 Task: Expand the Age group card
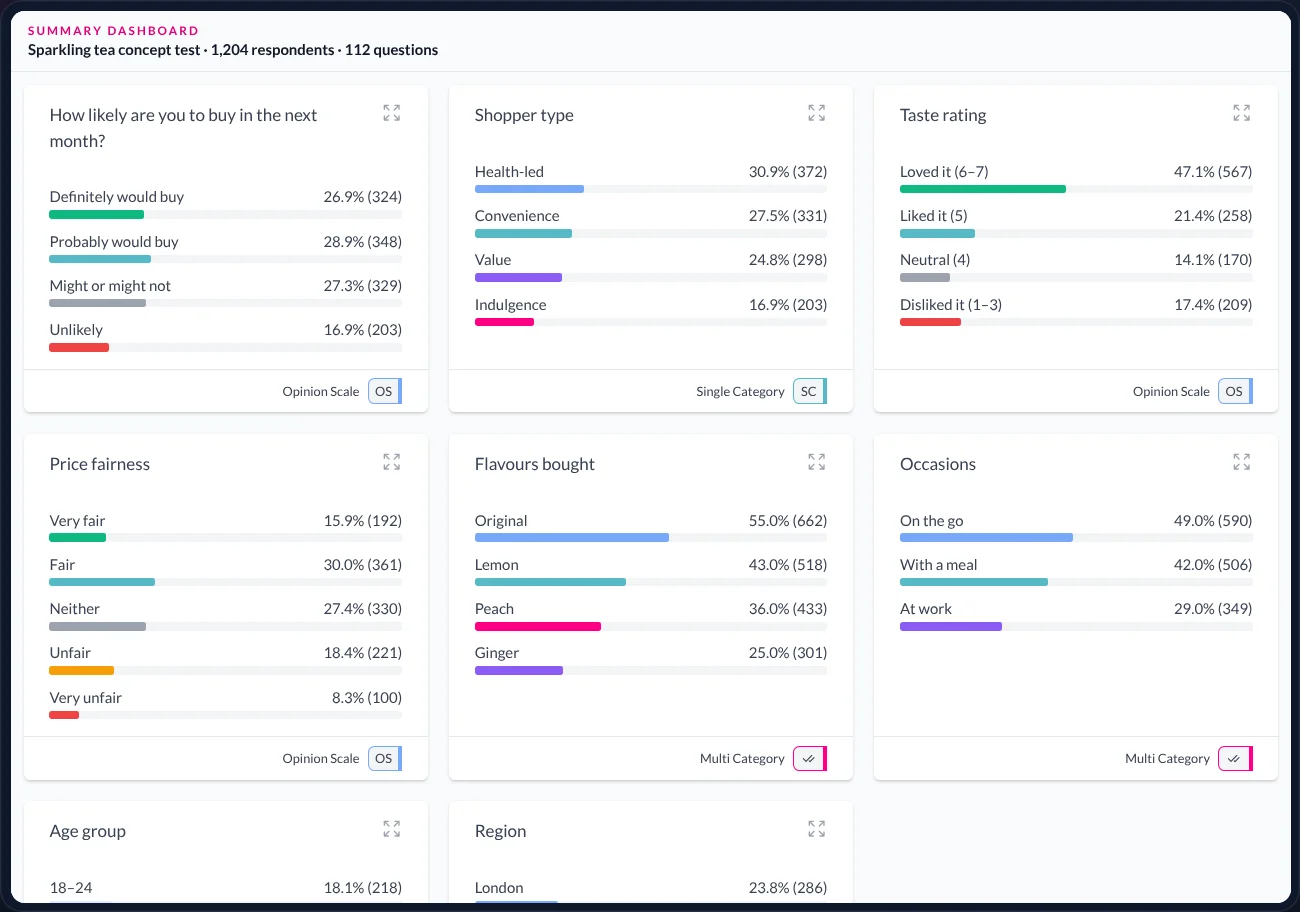click(x=392, y=829)
